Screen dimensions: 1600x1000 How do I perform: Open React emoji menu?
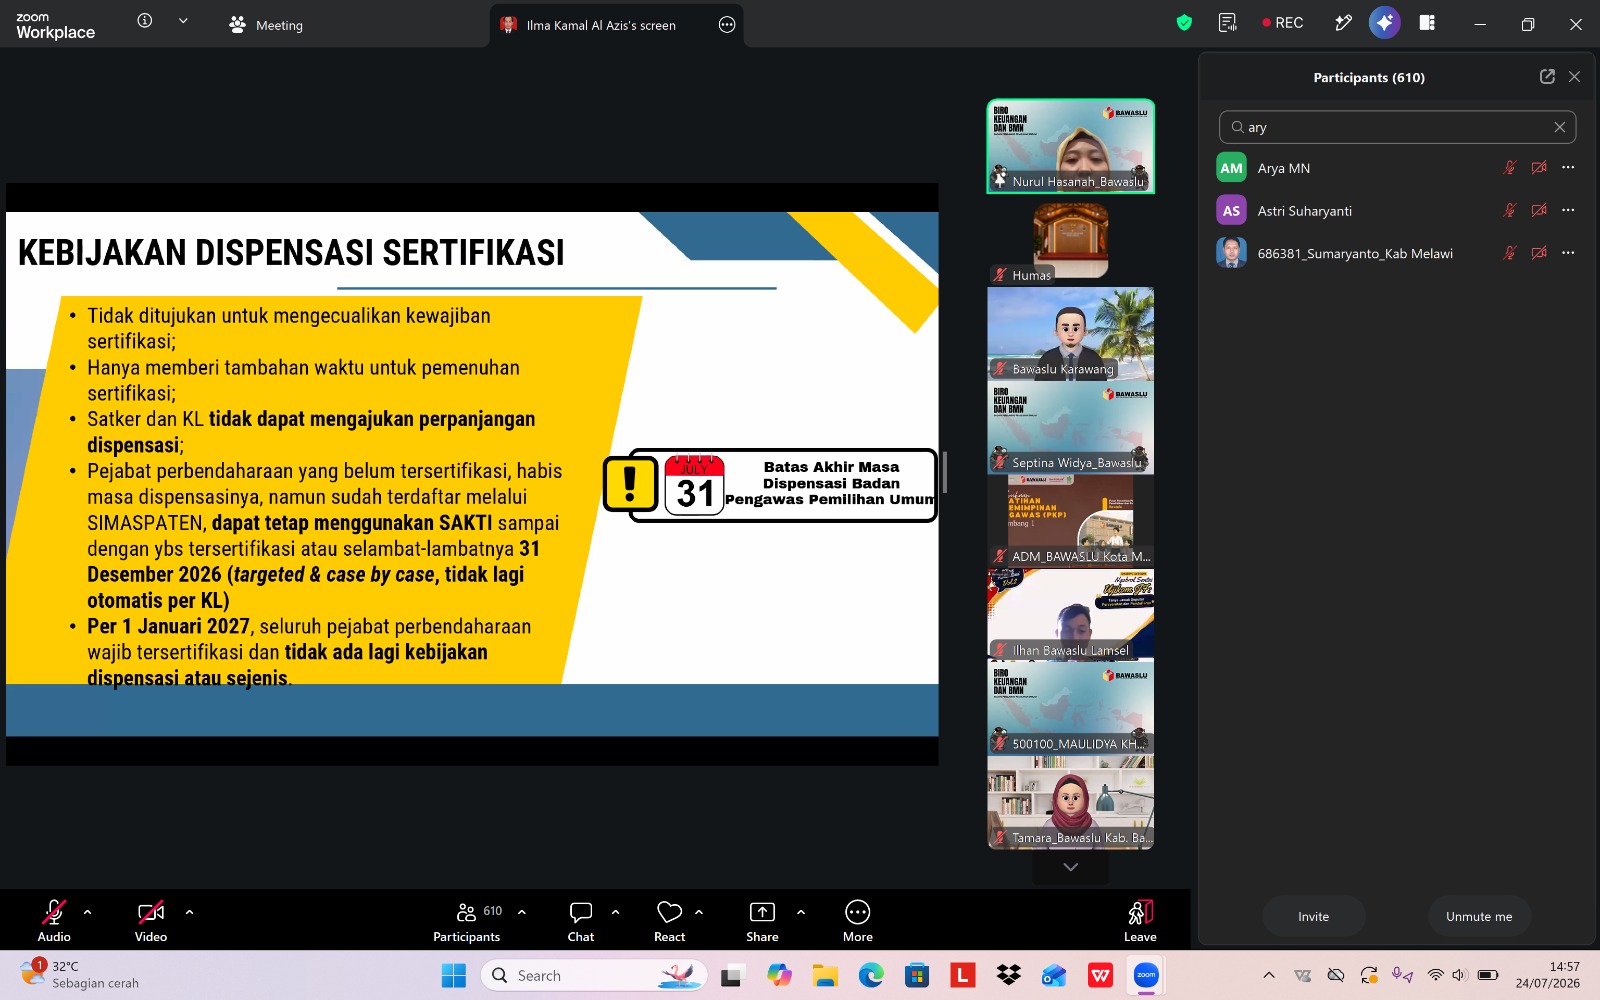(x=670, y=920)
